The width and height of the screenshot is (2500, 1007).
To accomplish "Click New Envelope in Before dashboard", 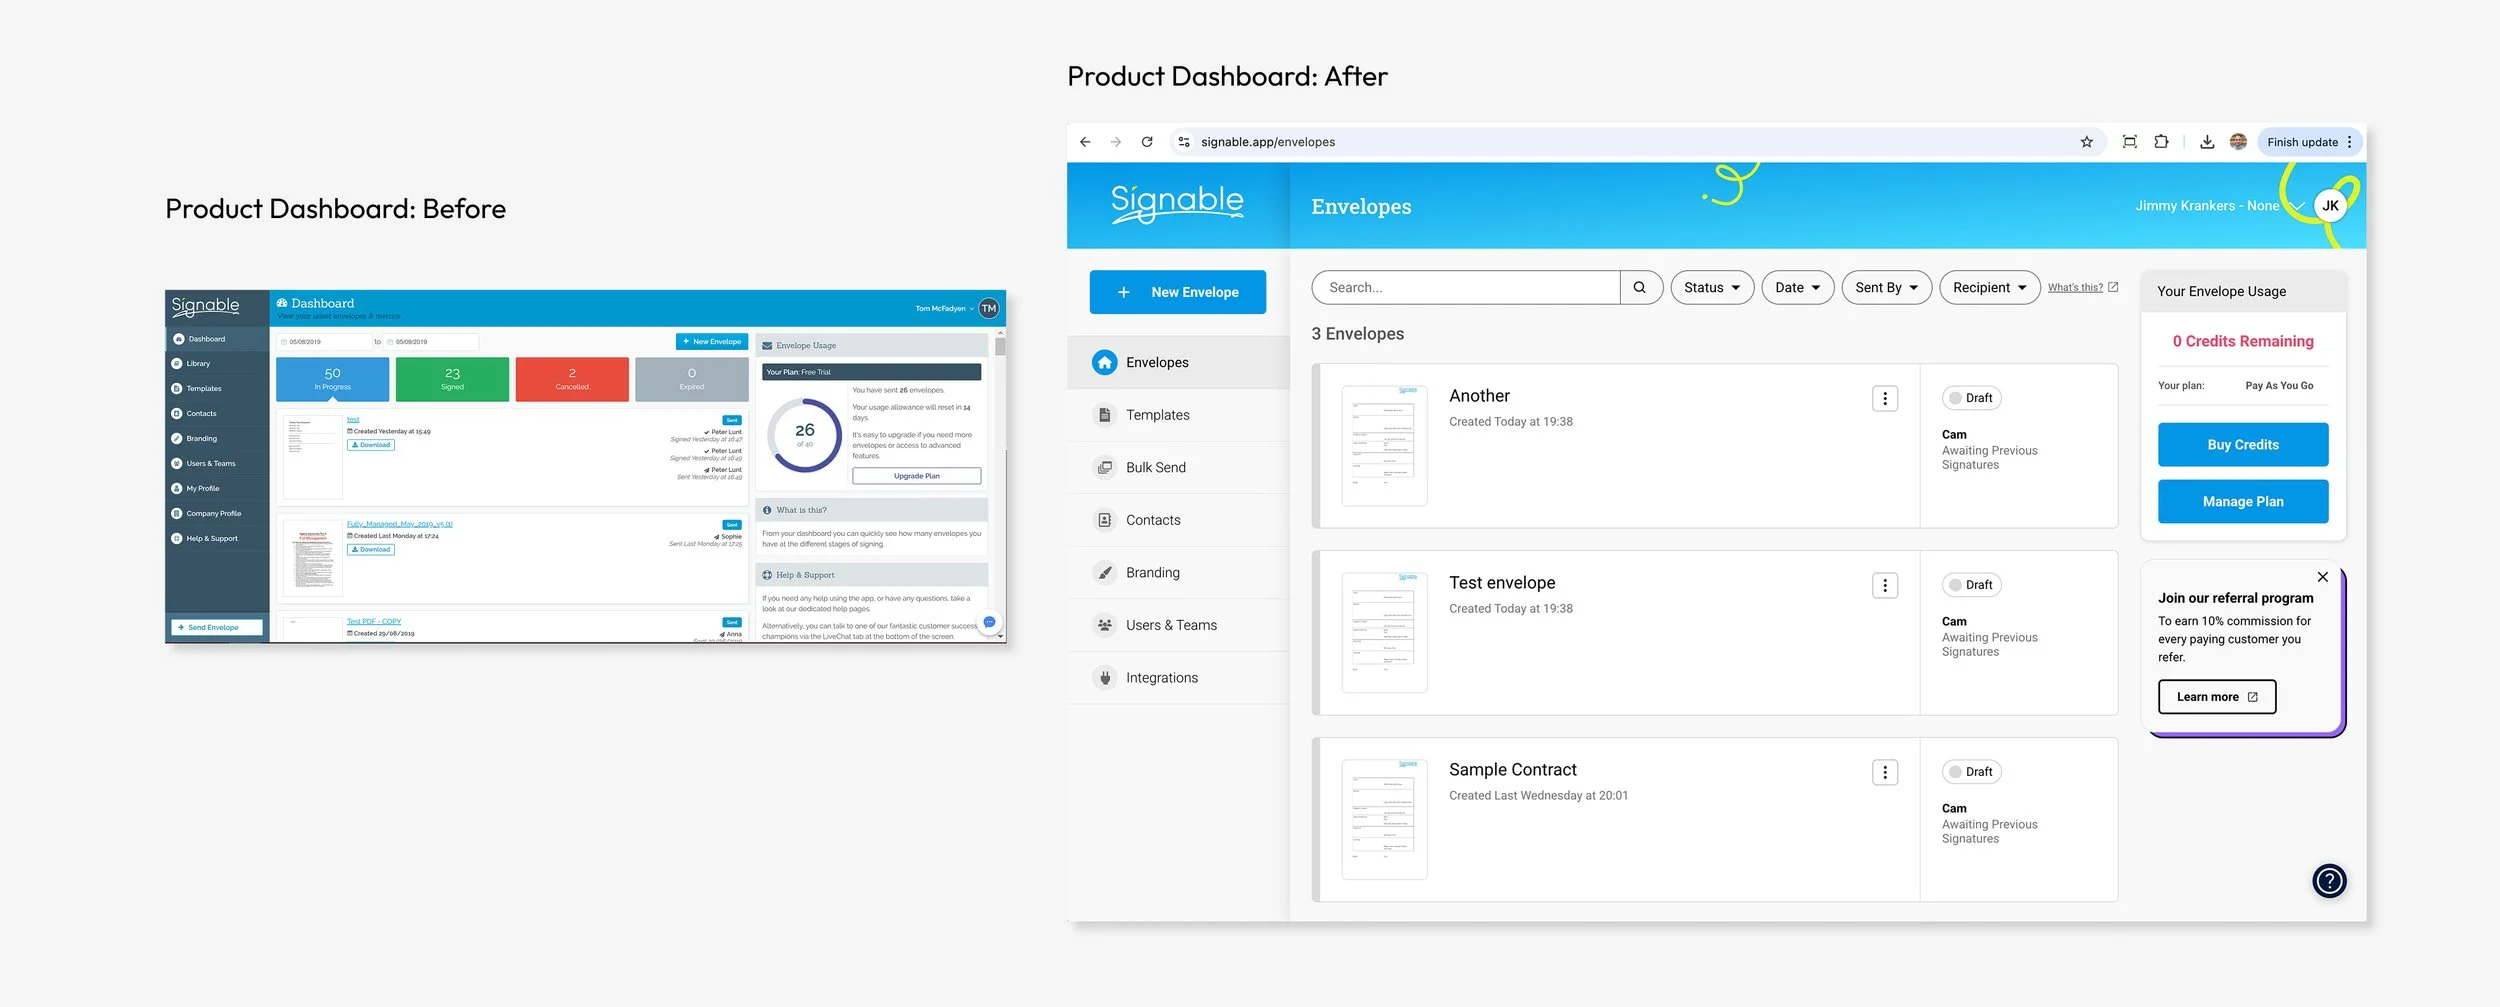I will pos(712,342).
